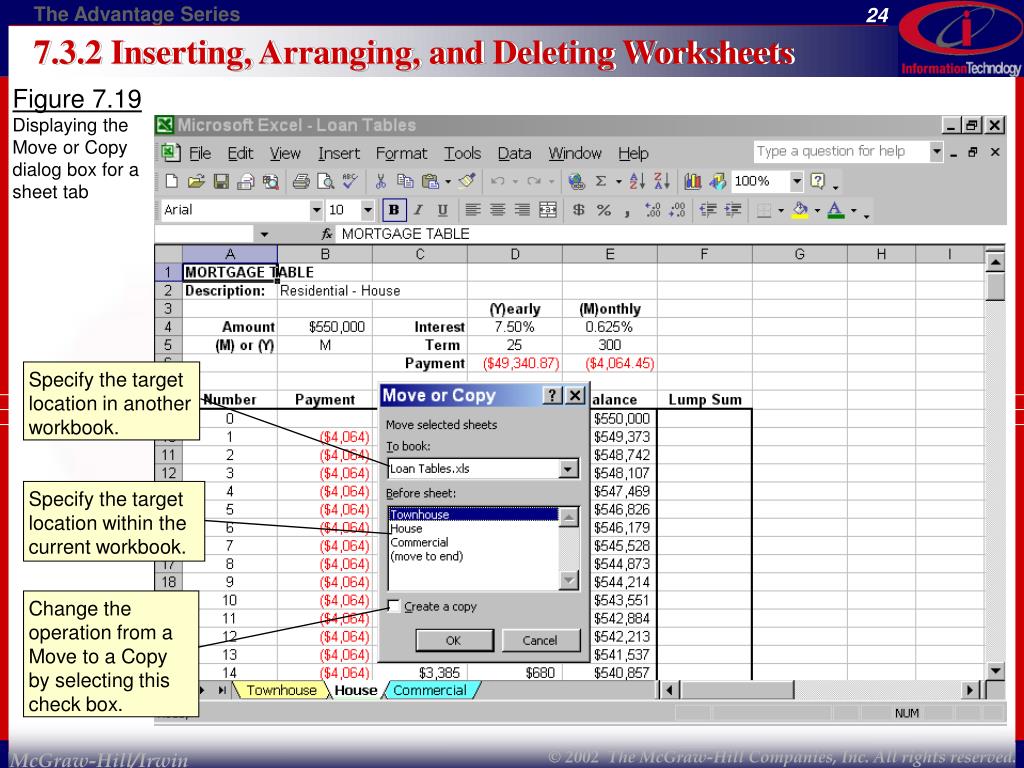Open the Arial font name dropdown
The width and height of the screenshot is (1024, 768).
tap(316, 210)
